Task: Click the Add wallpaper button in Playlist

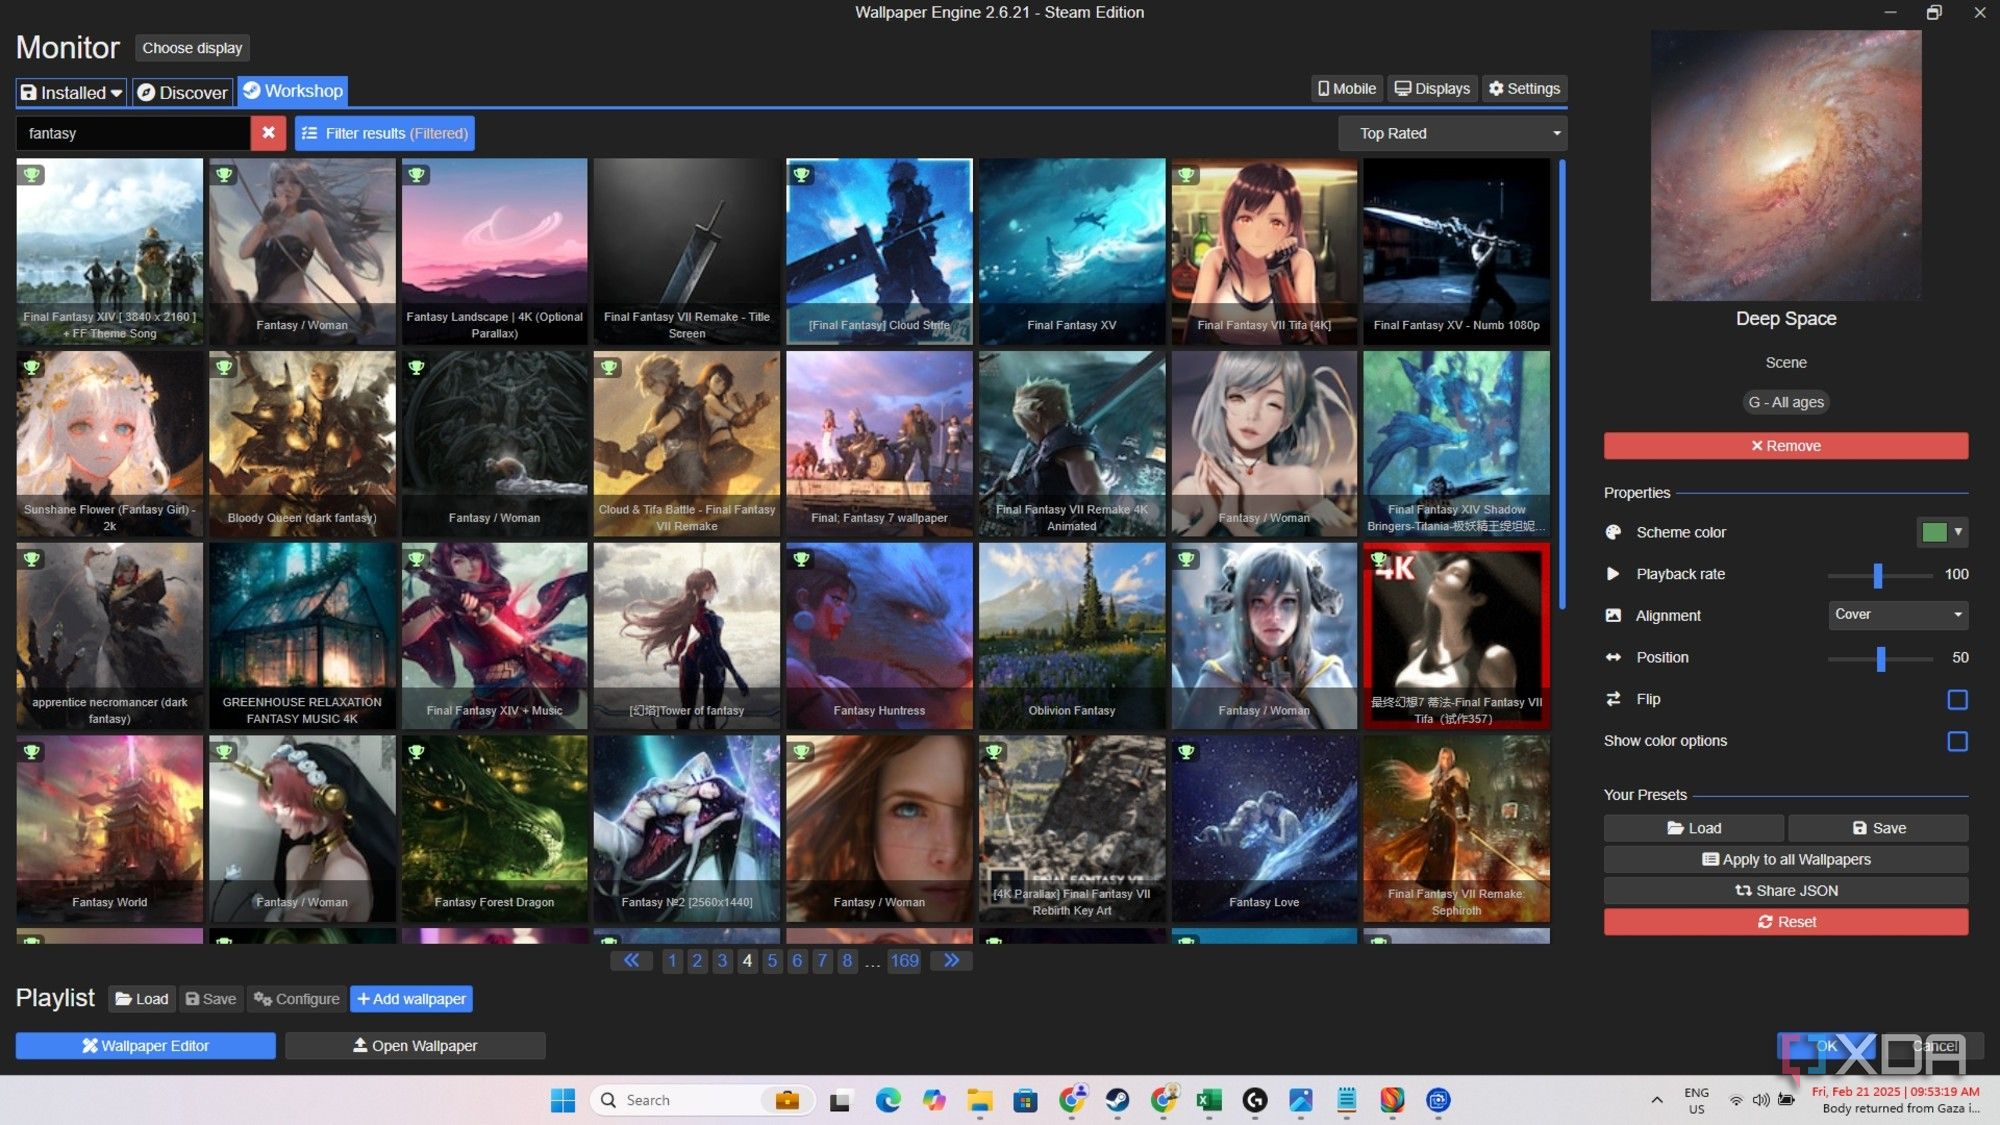Action: [411, 998]
